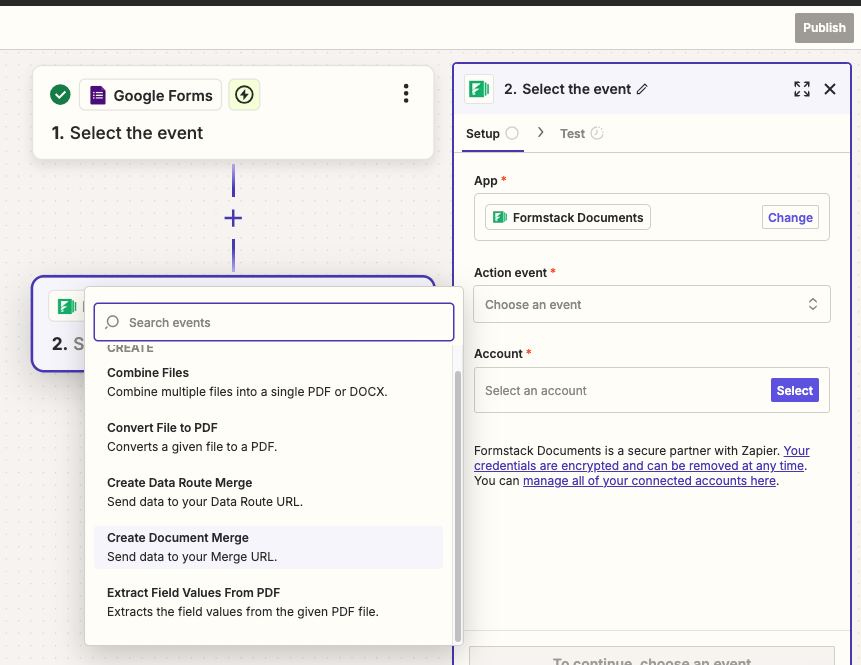This screenshot has width=861, height=665.
Task: Switch to the Test tab
Action: click(573, 133)
